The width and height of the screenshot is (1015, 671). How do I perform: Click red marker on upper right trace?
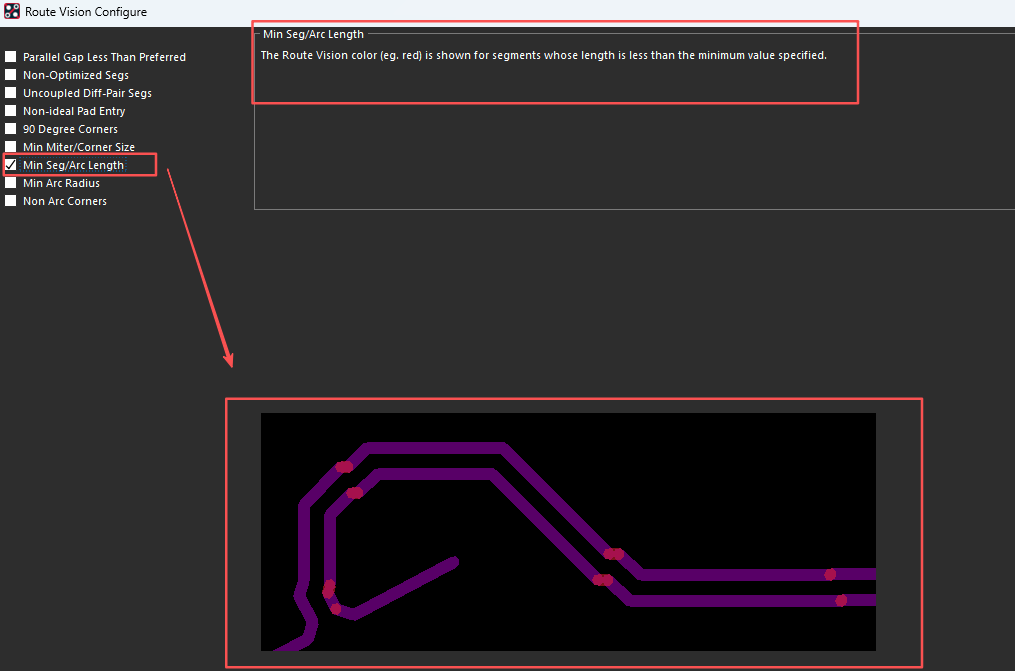pyautogui.click(x=830, y=574)
